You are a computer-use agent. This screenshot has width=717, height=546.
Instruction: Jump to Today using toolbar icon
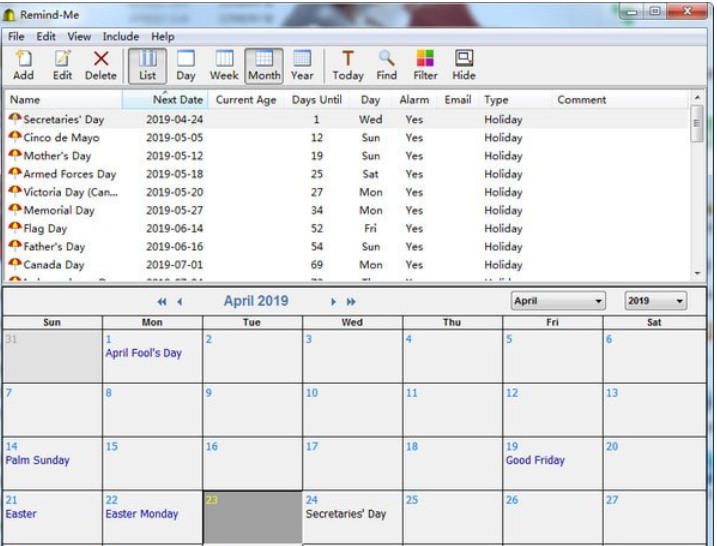tap(347, 60)
